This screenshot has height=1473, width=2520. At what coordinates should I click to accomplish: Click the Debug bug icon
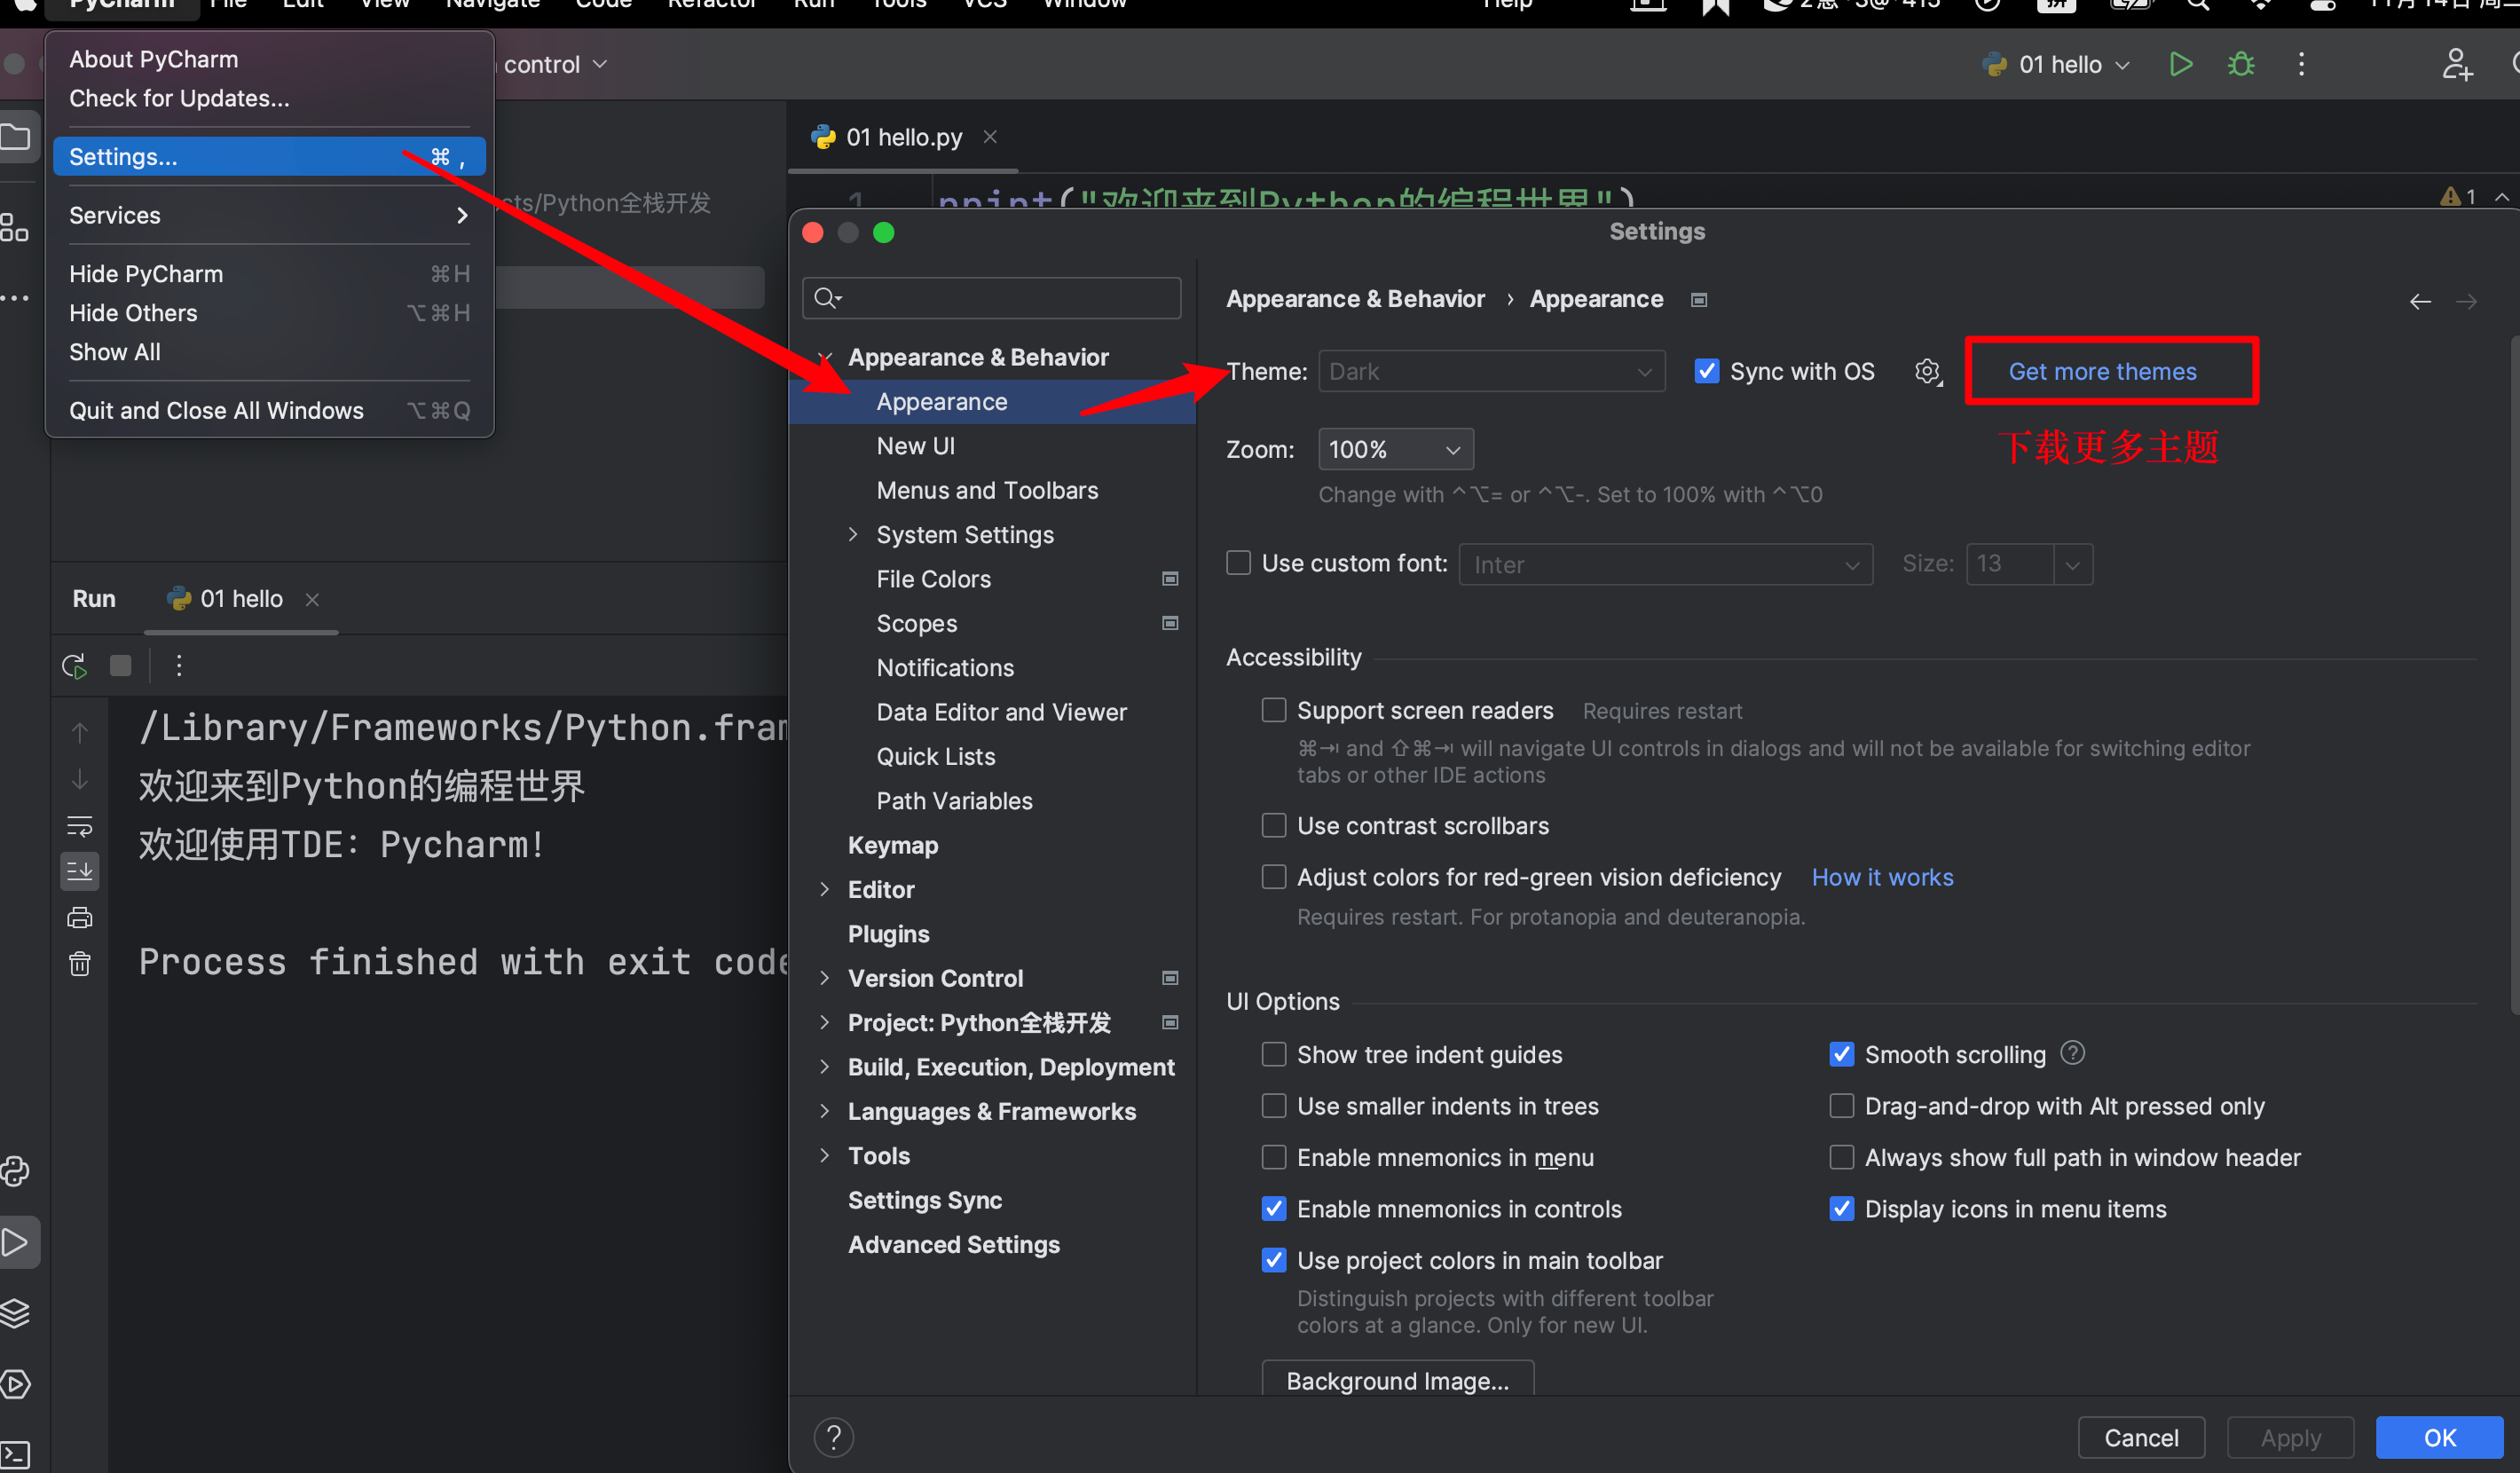tap(2241, 65)
